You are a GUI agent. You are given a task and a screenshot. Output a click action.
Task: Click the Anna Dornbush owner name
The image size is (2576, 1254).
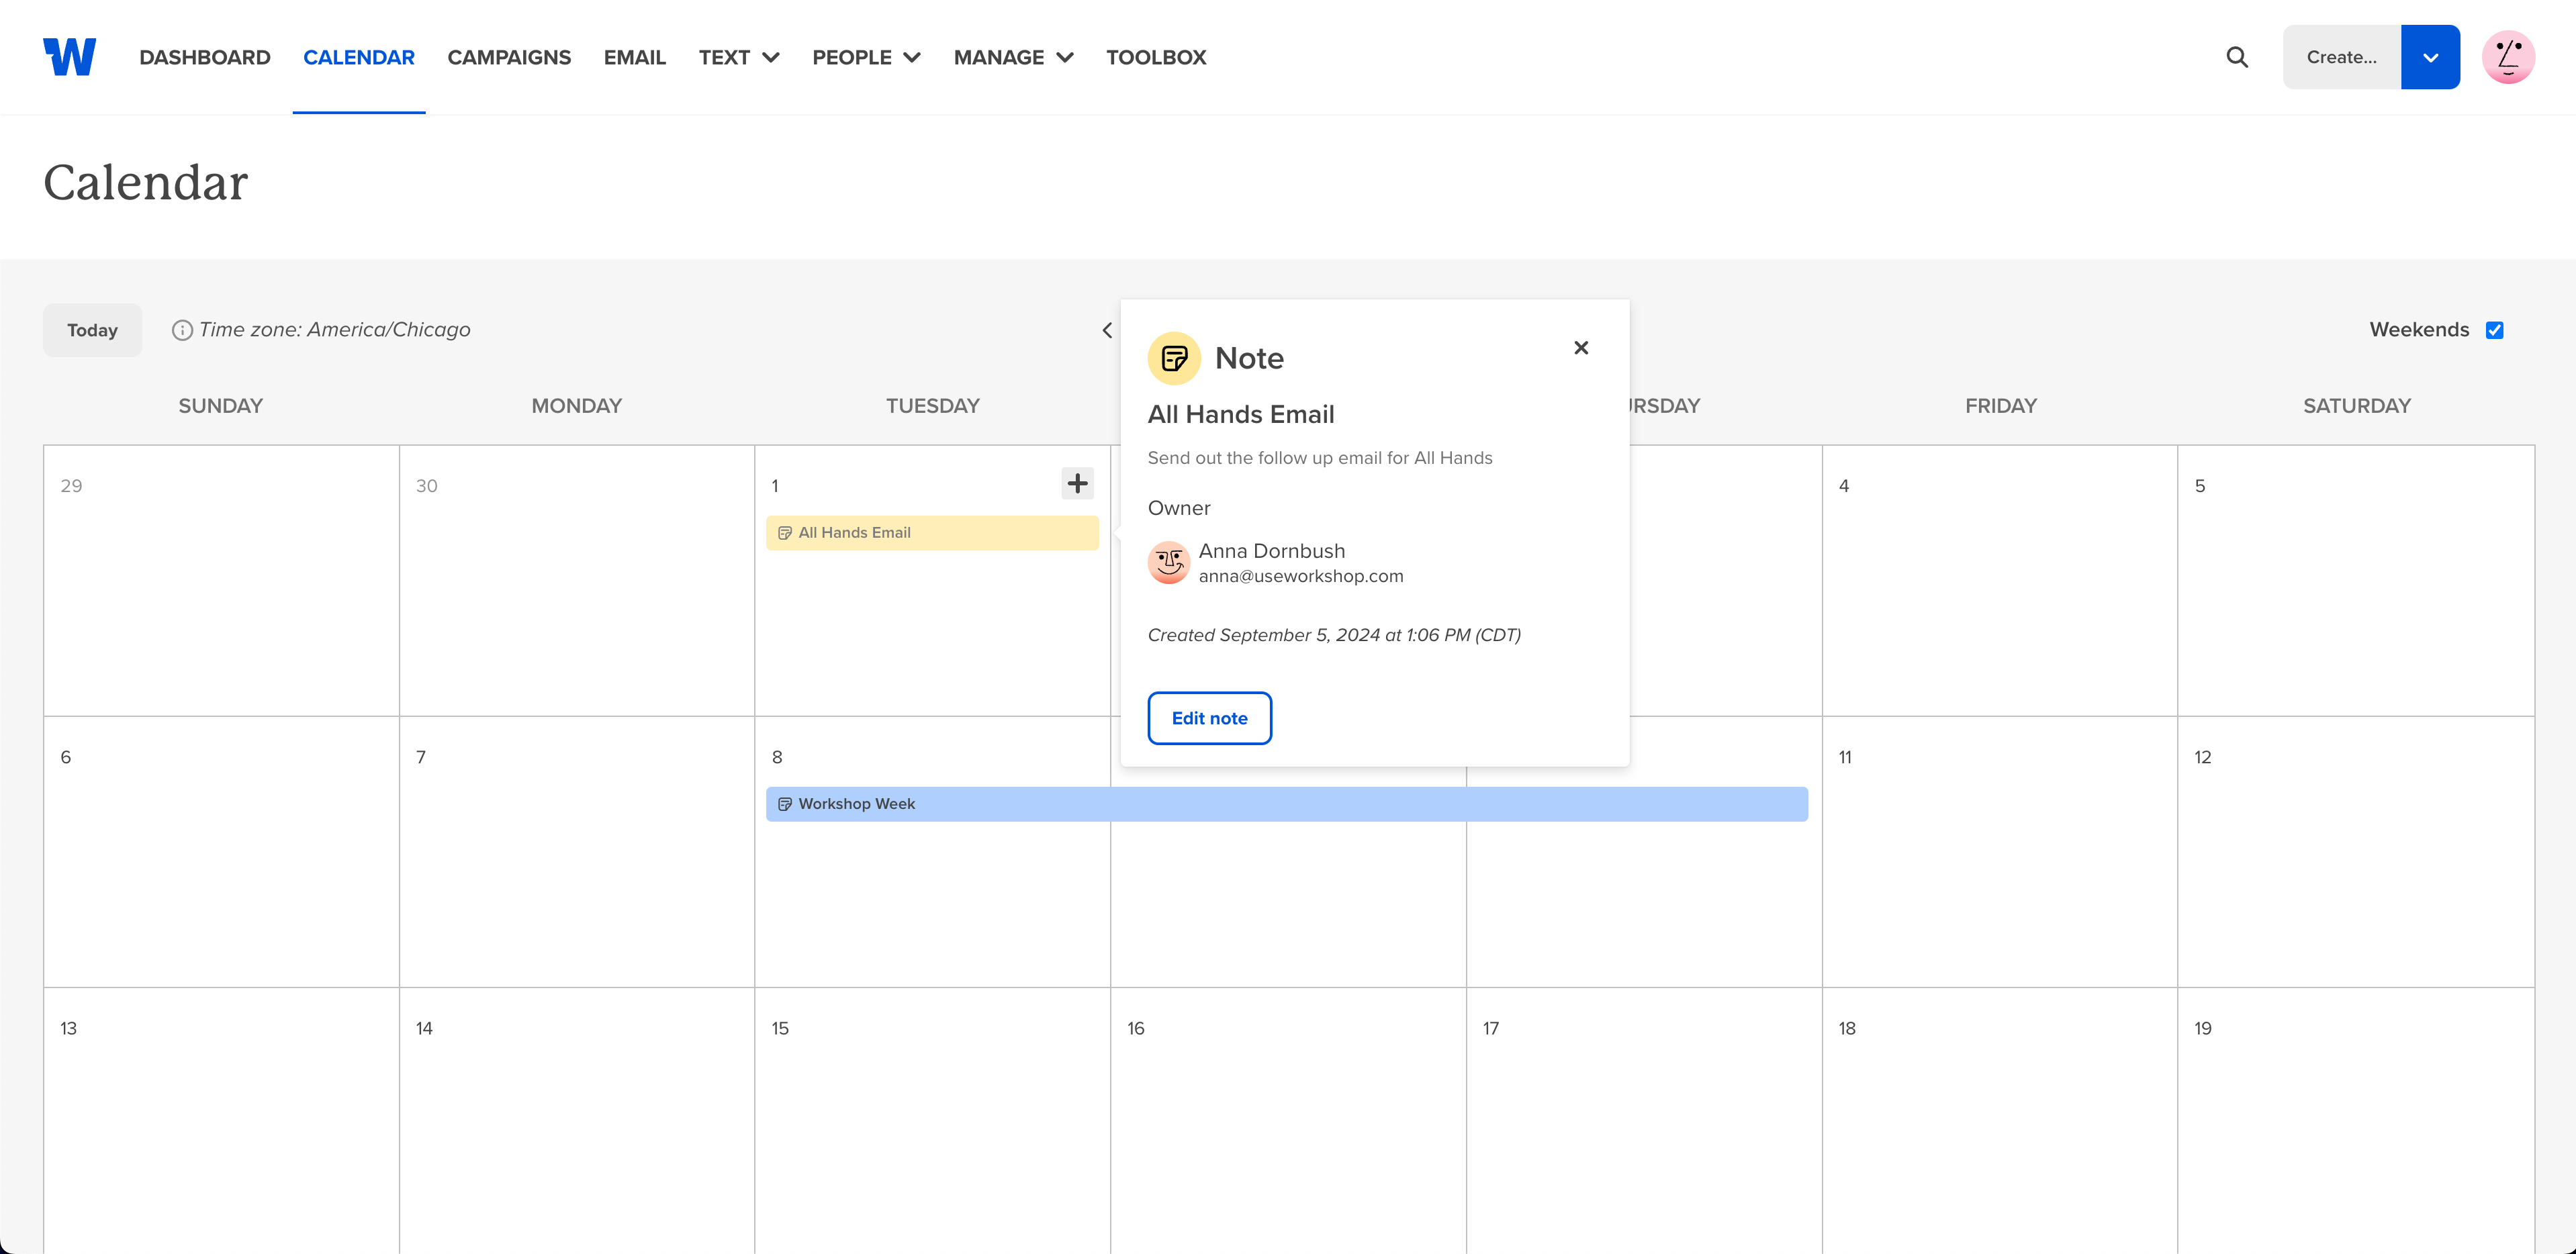(1271, 551)
